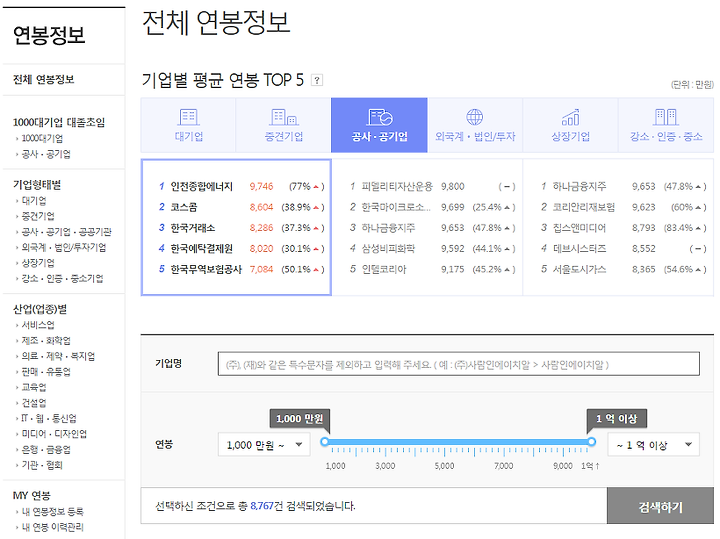
Task: Click the 산업(업종)별 sidebar heading
Action: (x=40, y=309)
